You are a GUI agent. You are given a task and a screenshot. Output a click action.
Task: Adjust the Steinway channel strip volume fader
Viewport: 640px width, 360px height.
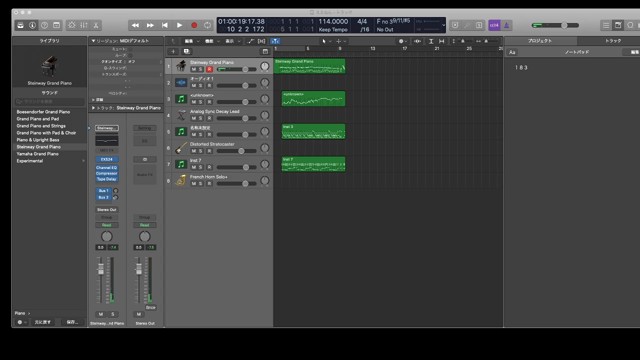[101, 269]
